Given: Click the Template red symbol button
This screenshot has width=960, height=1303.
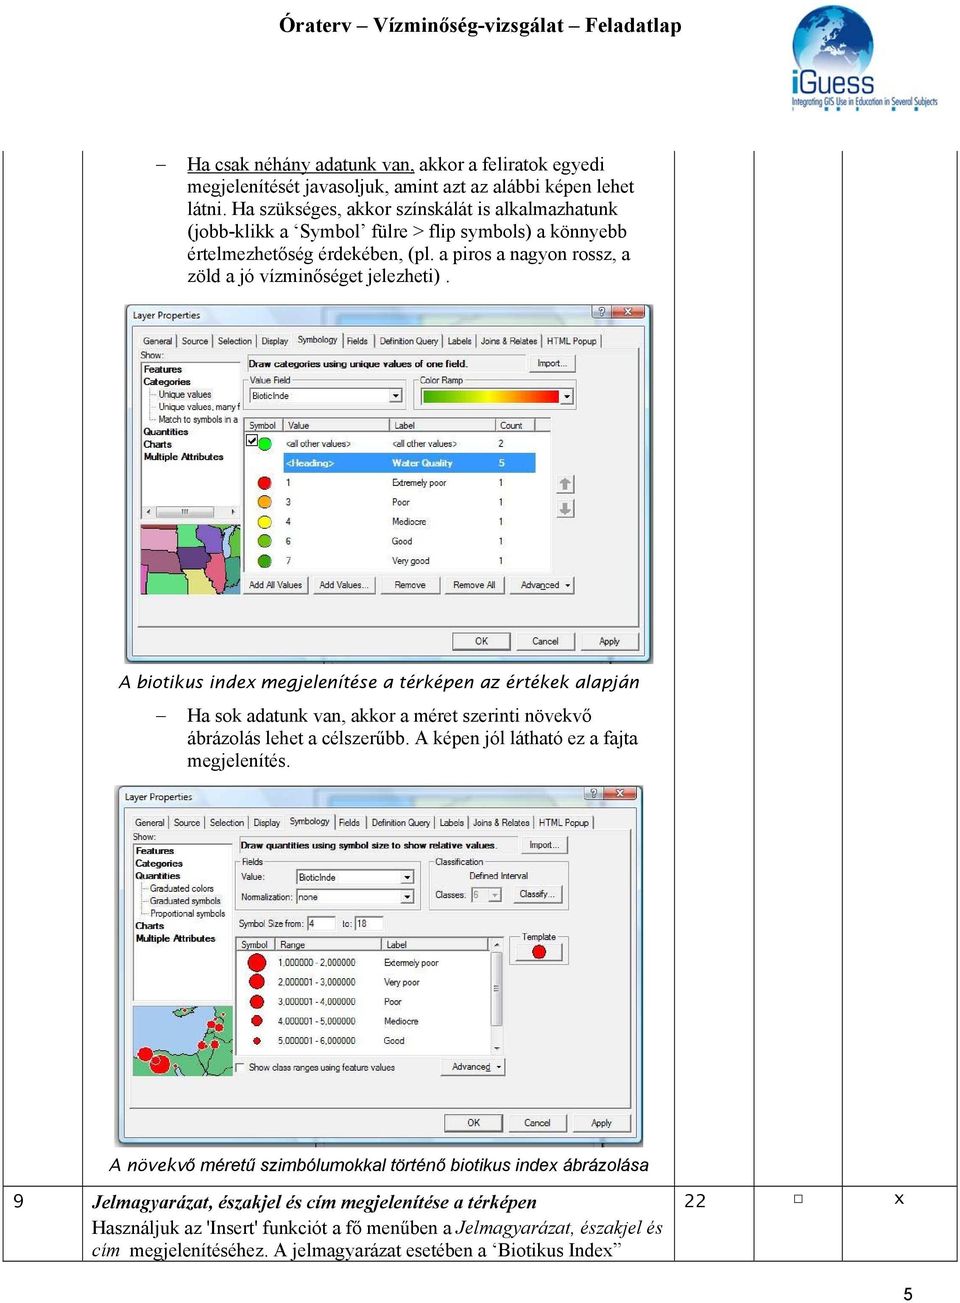Looking at the screenshot, I should point(539,952).
